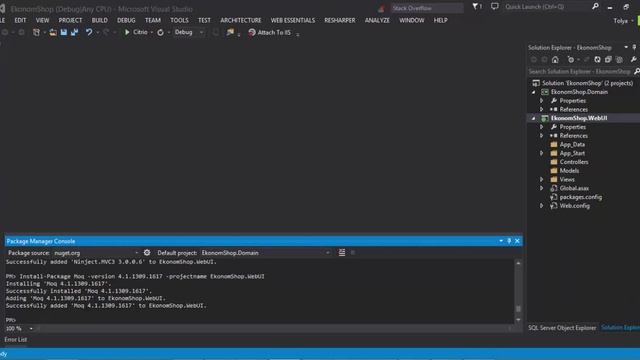
Task: Open the WINDOW menu
Action: tap(411, 20)
